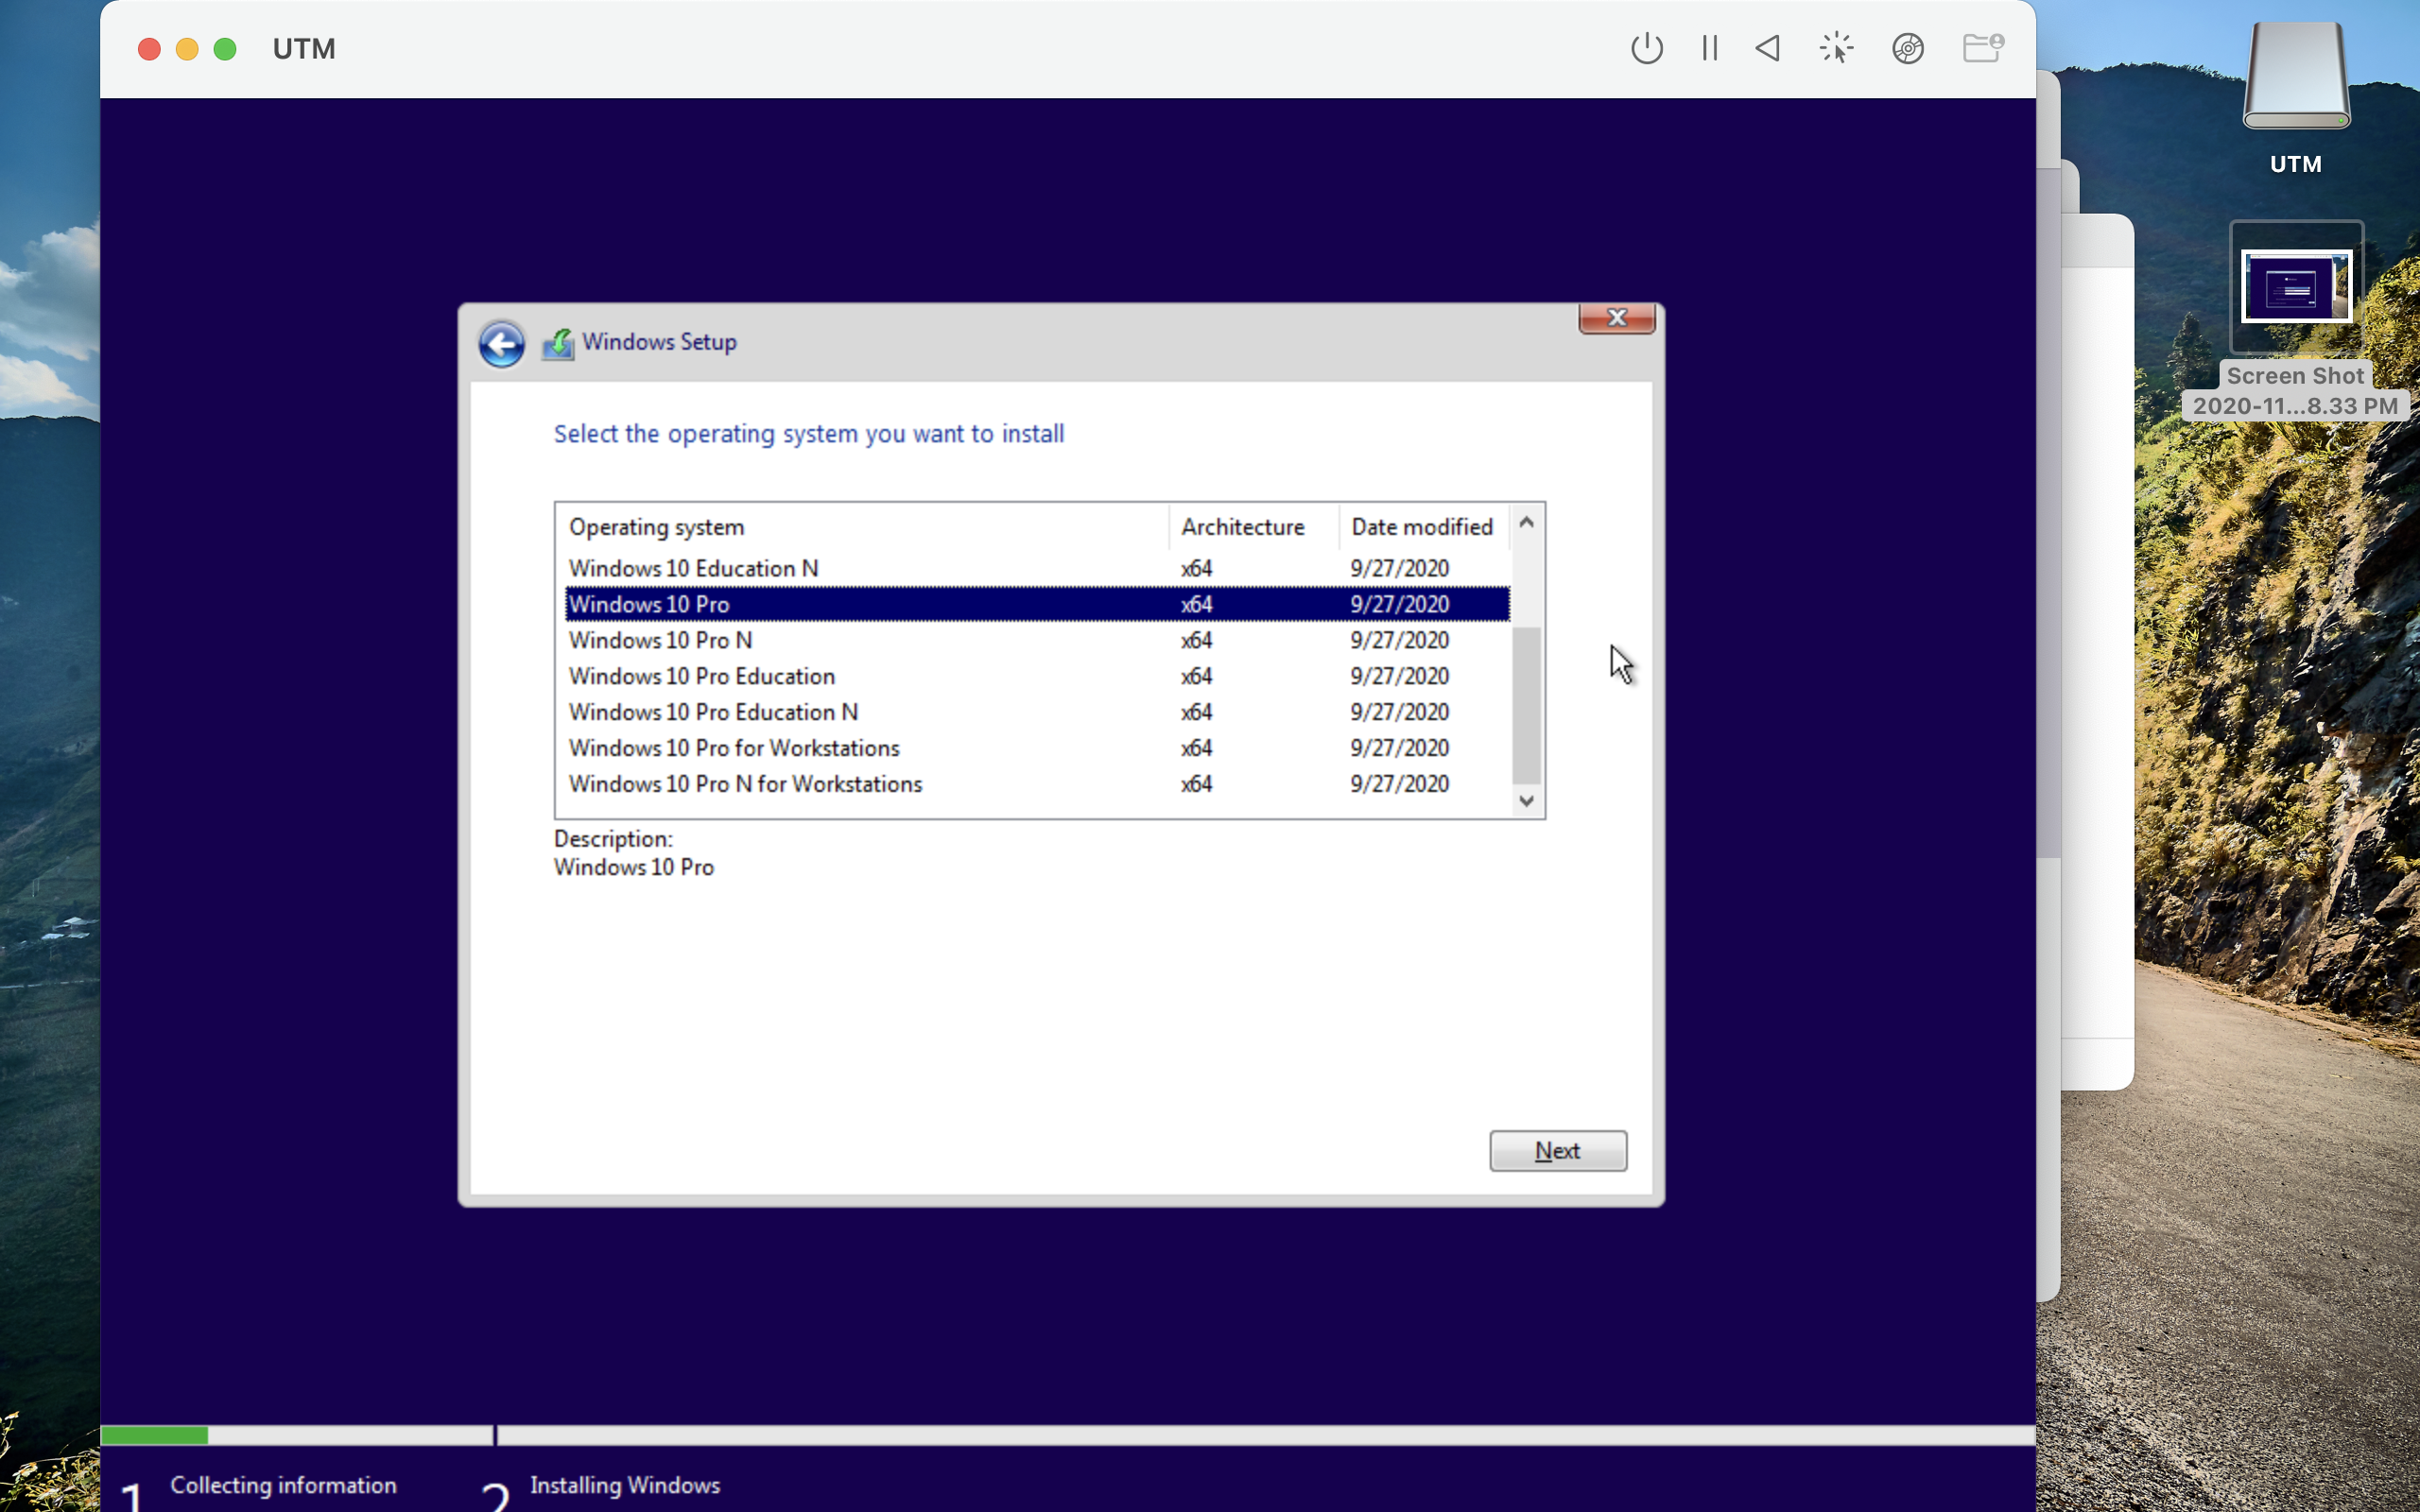Click the x64 cell of Windows 10 Pro N
Viewport: 2420px width, 1512px height.
coord(1196,640)
